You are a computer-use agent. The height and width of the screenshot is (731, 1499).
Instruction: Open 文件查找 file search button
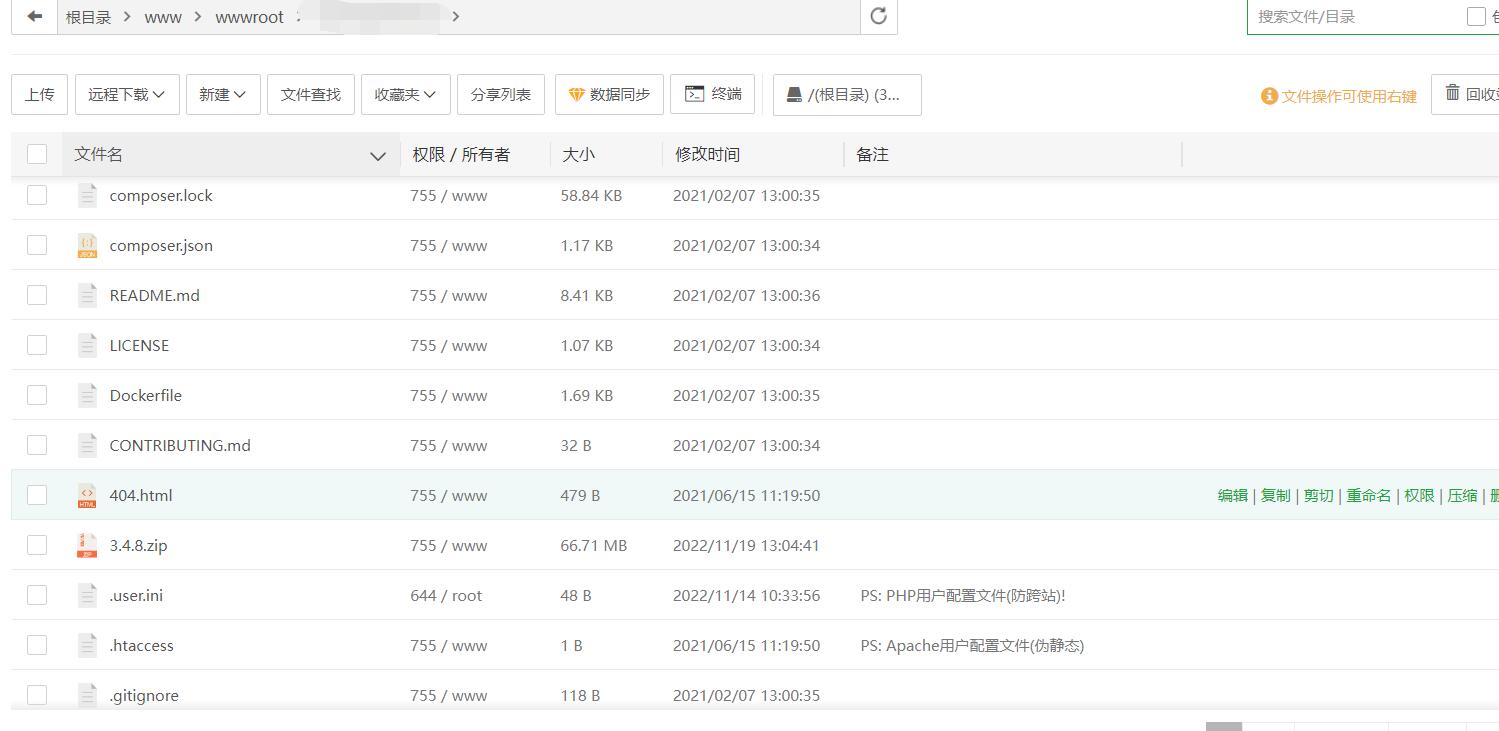[311, 94]
